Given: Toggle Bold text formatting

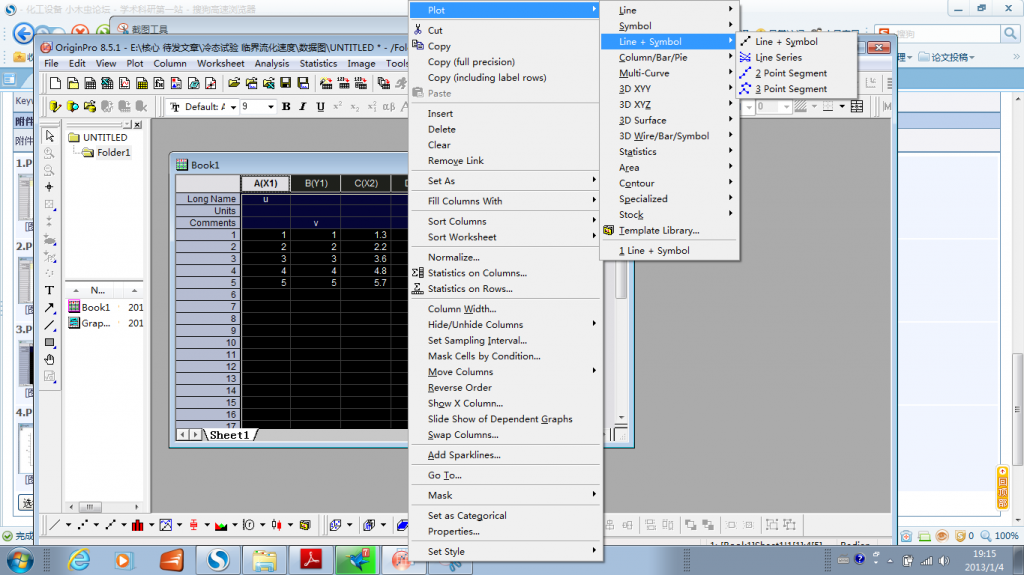Looking at the screenshot, I should pos(286,107).
